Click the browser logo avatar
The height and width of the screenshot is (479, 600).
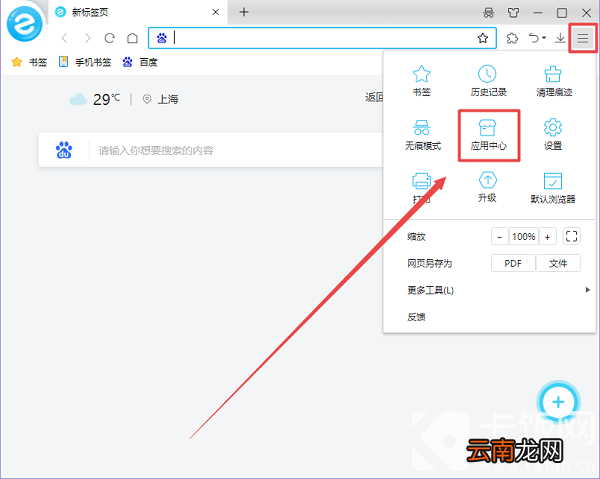(24, 24)
